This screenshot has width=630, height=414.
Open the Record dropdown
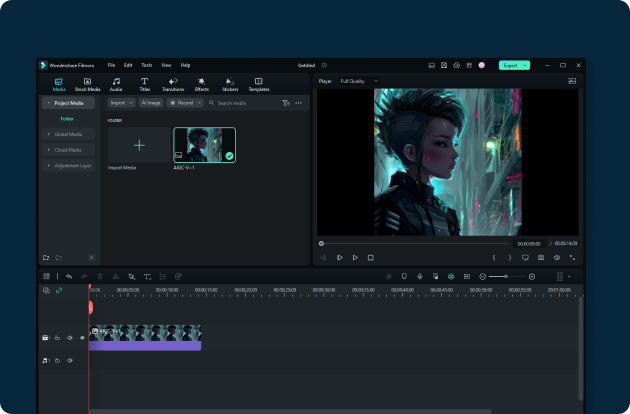coord(185,103)
